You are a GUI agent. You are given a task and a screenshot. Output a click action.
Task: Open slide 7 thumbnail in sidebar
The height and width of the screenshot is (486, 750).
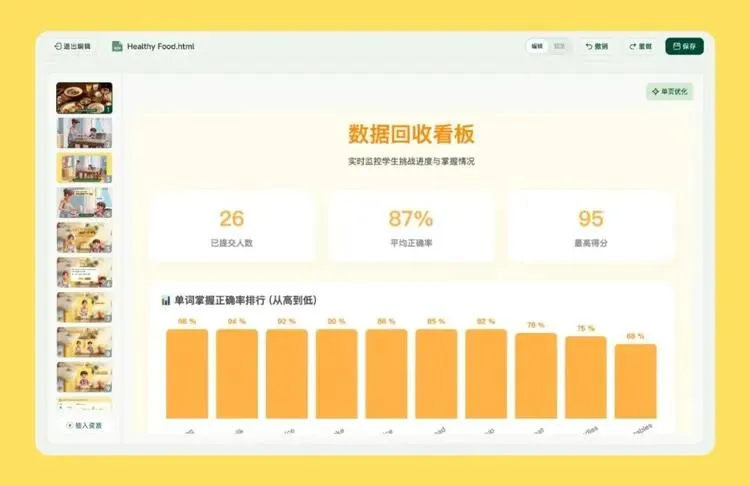click(x=84, y=308)
